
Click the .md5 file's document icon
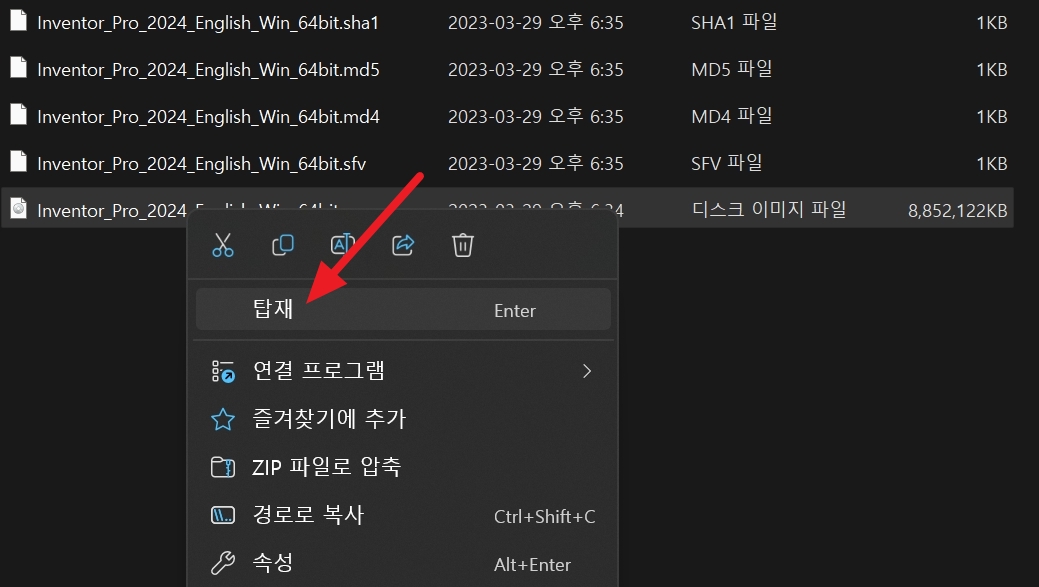(19, 68)
